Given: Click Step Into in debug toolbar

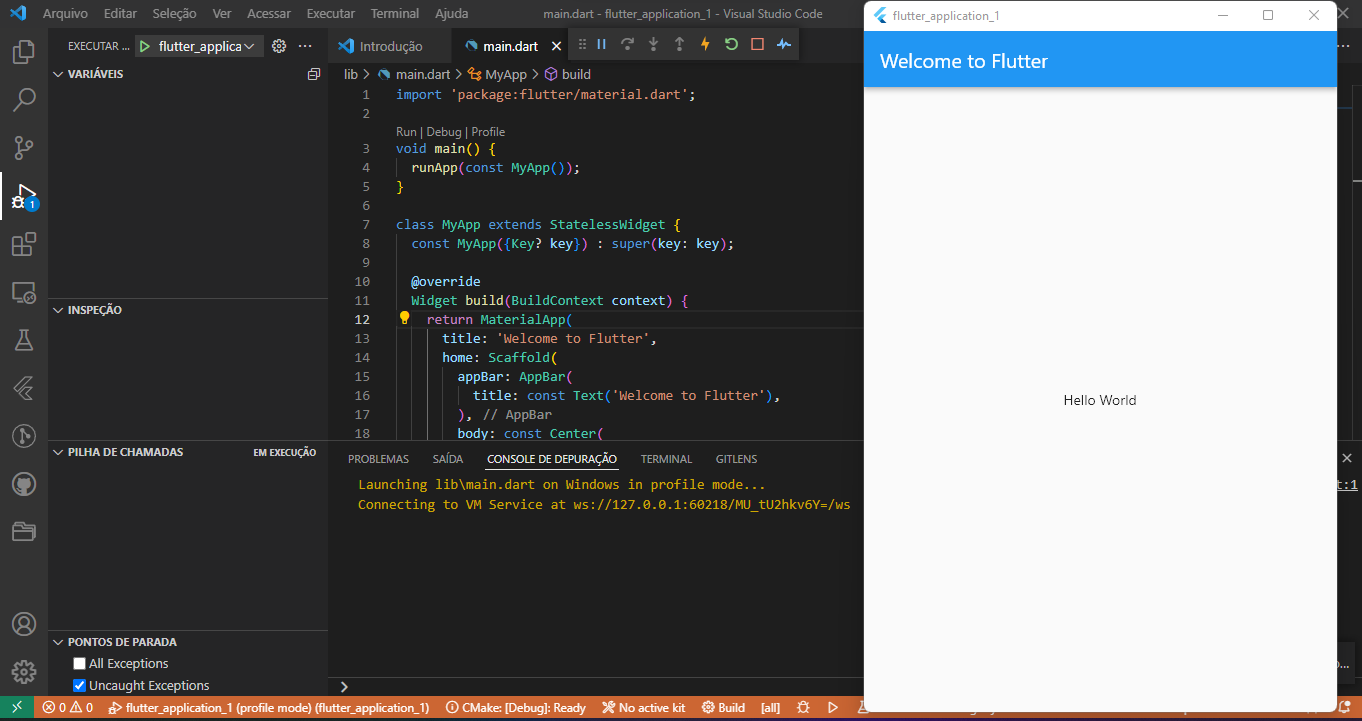Looking at the screenshot, I should point(653,44).
